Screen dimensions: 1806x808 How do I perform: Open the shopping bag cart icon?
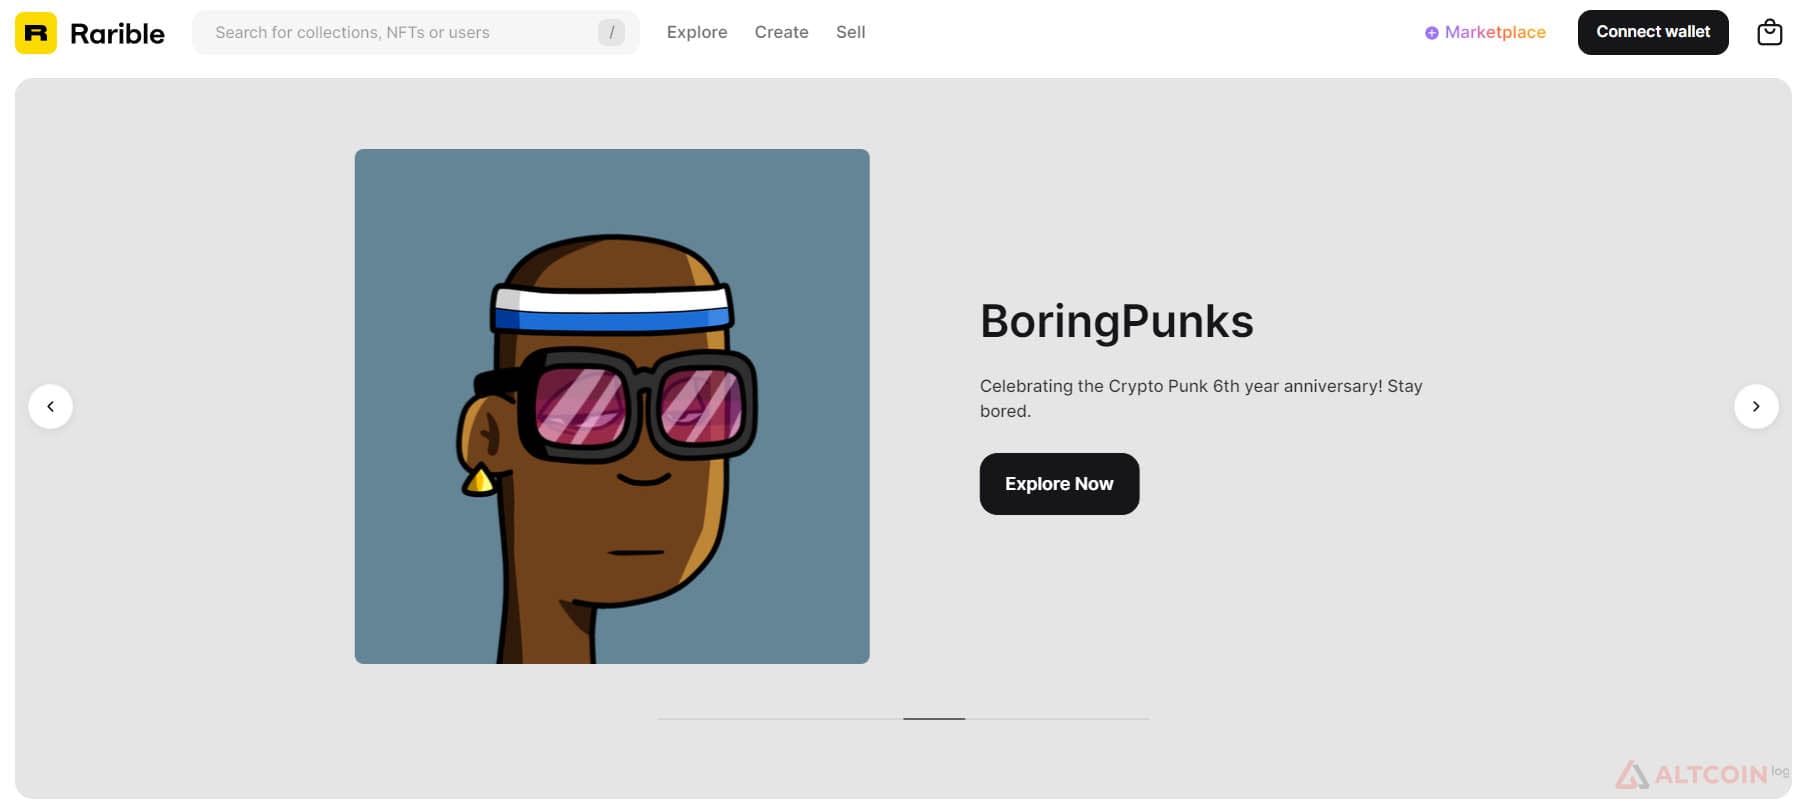1769,32
